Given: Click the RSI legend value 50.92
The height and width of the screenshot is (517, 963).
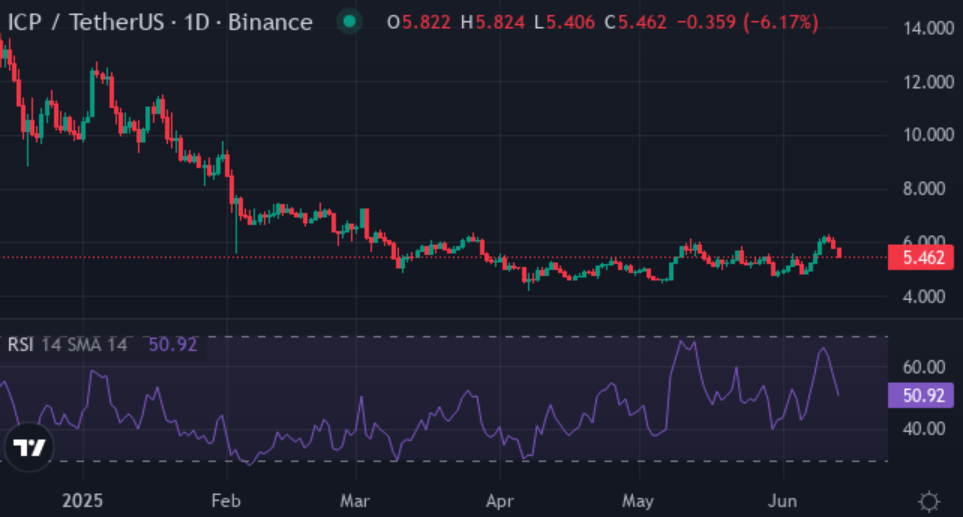Looking at the screenshot, I should pos(173,345).
